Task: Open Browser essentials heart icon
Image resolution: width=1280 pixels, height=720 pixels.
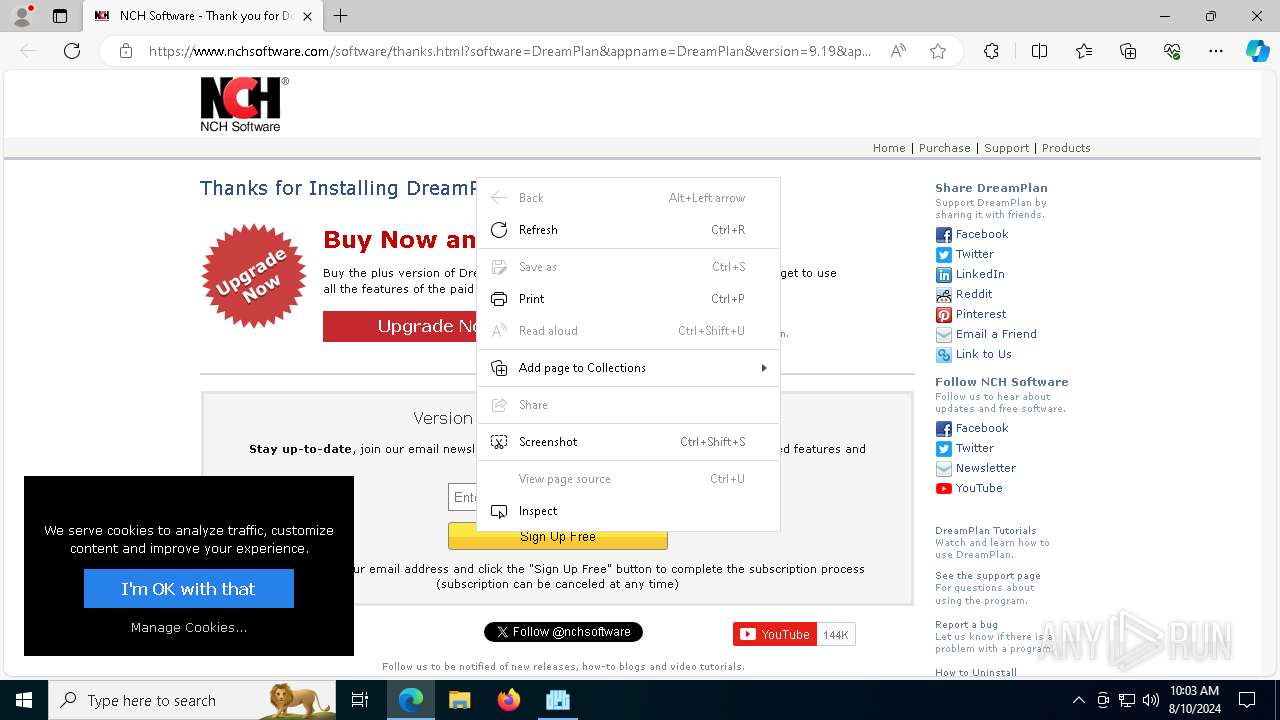Action: pos(1172,51)
